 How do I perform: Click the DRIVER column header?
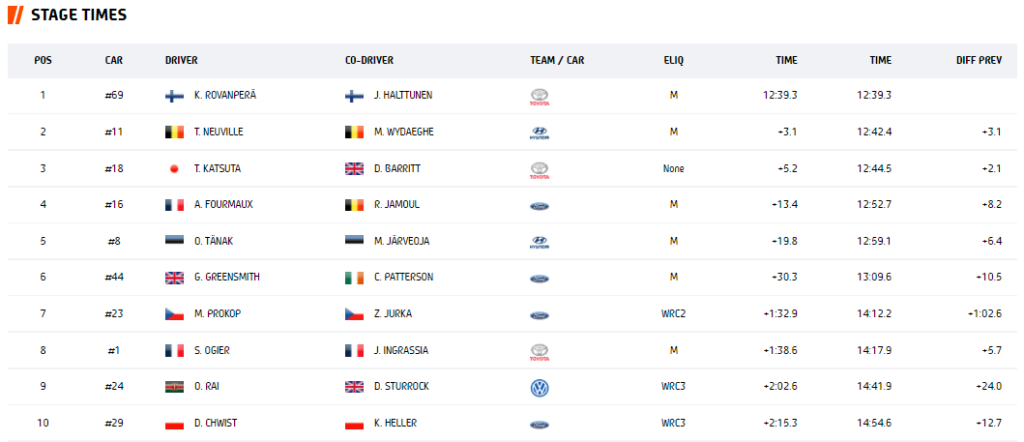click(x=182, y=61)
